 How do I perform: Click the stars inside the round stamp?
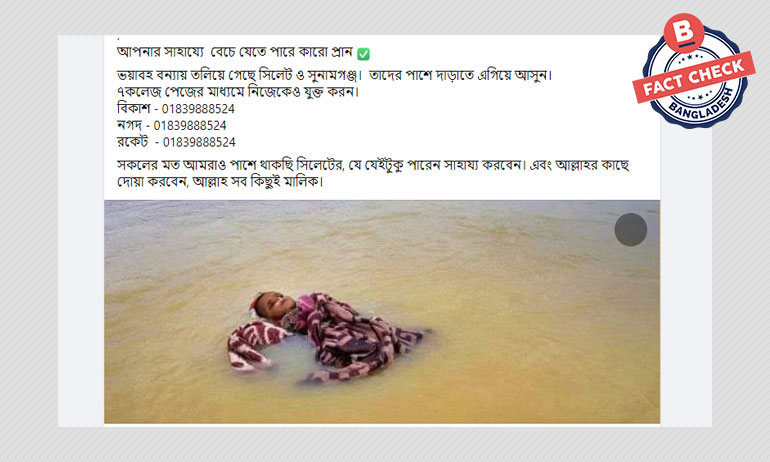click(690, 58)
